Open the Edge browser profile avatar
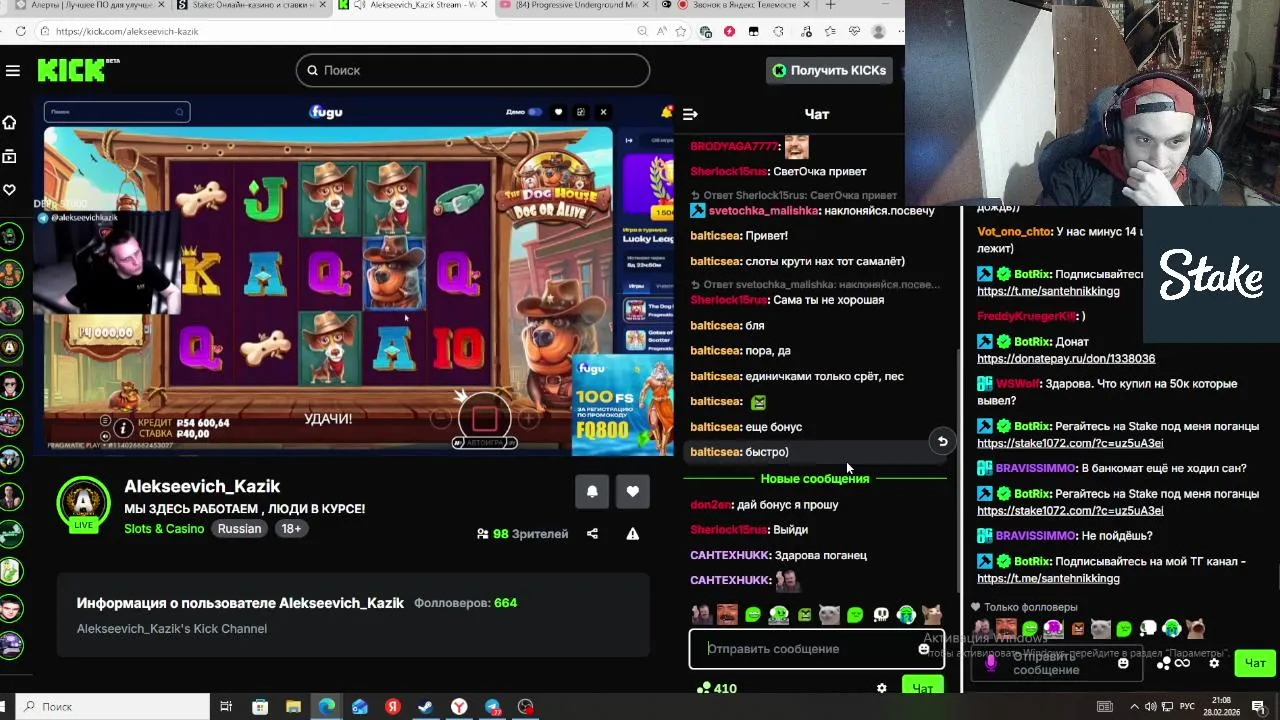Screen dimensions: 1280x720 click(879, 31)
